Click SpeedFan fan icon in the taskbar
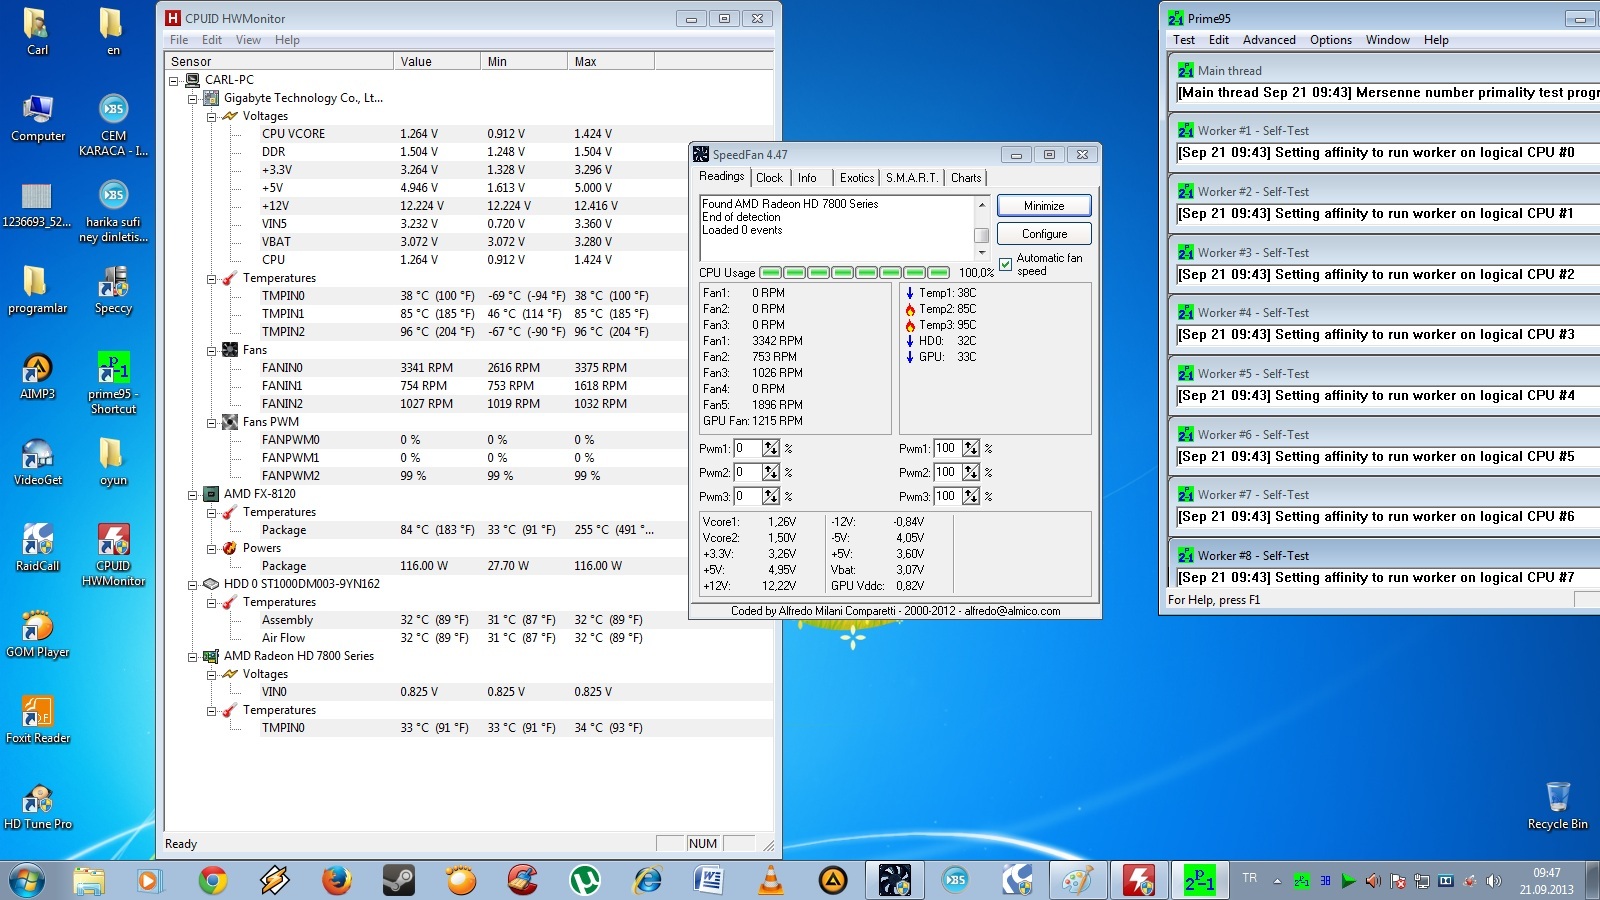This screenshot has width=1600, height=900. pyautogui.click(x=894, y=880)
